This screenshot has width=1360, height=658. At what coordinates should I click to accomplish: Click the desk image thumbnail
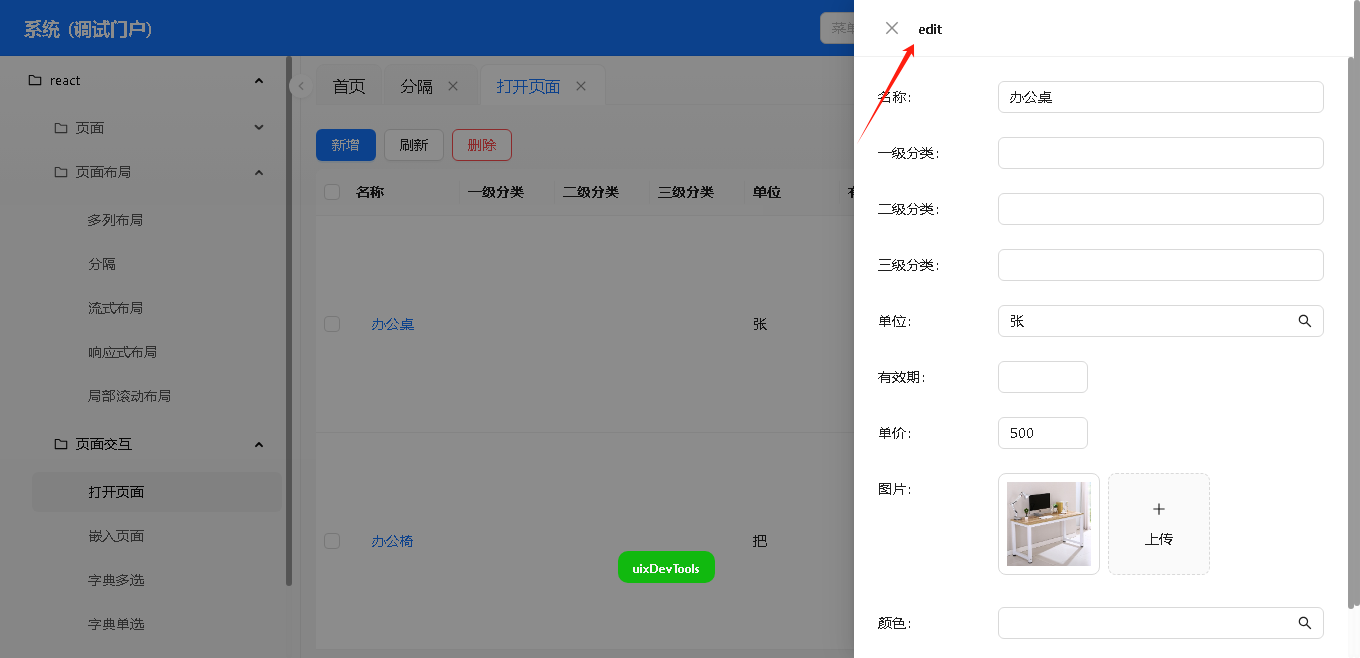coord(1049,524)
